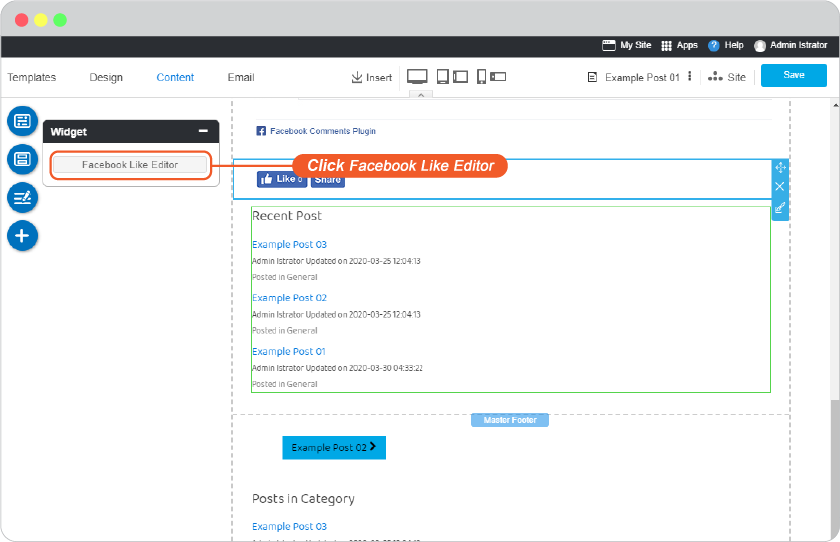
Task: Click the Insert button
Action: pos(371,77)
